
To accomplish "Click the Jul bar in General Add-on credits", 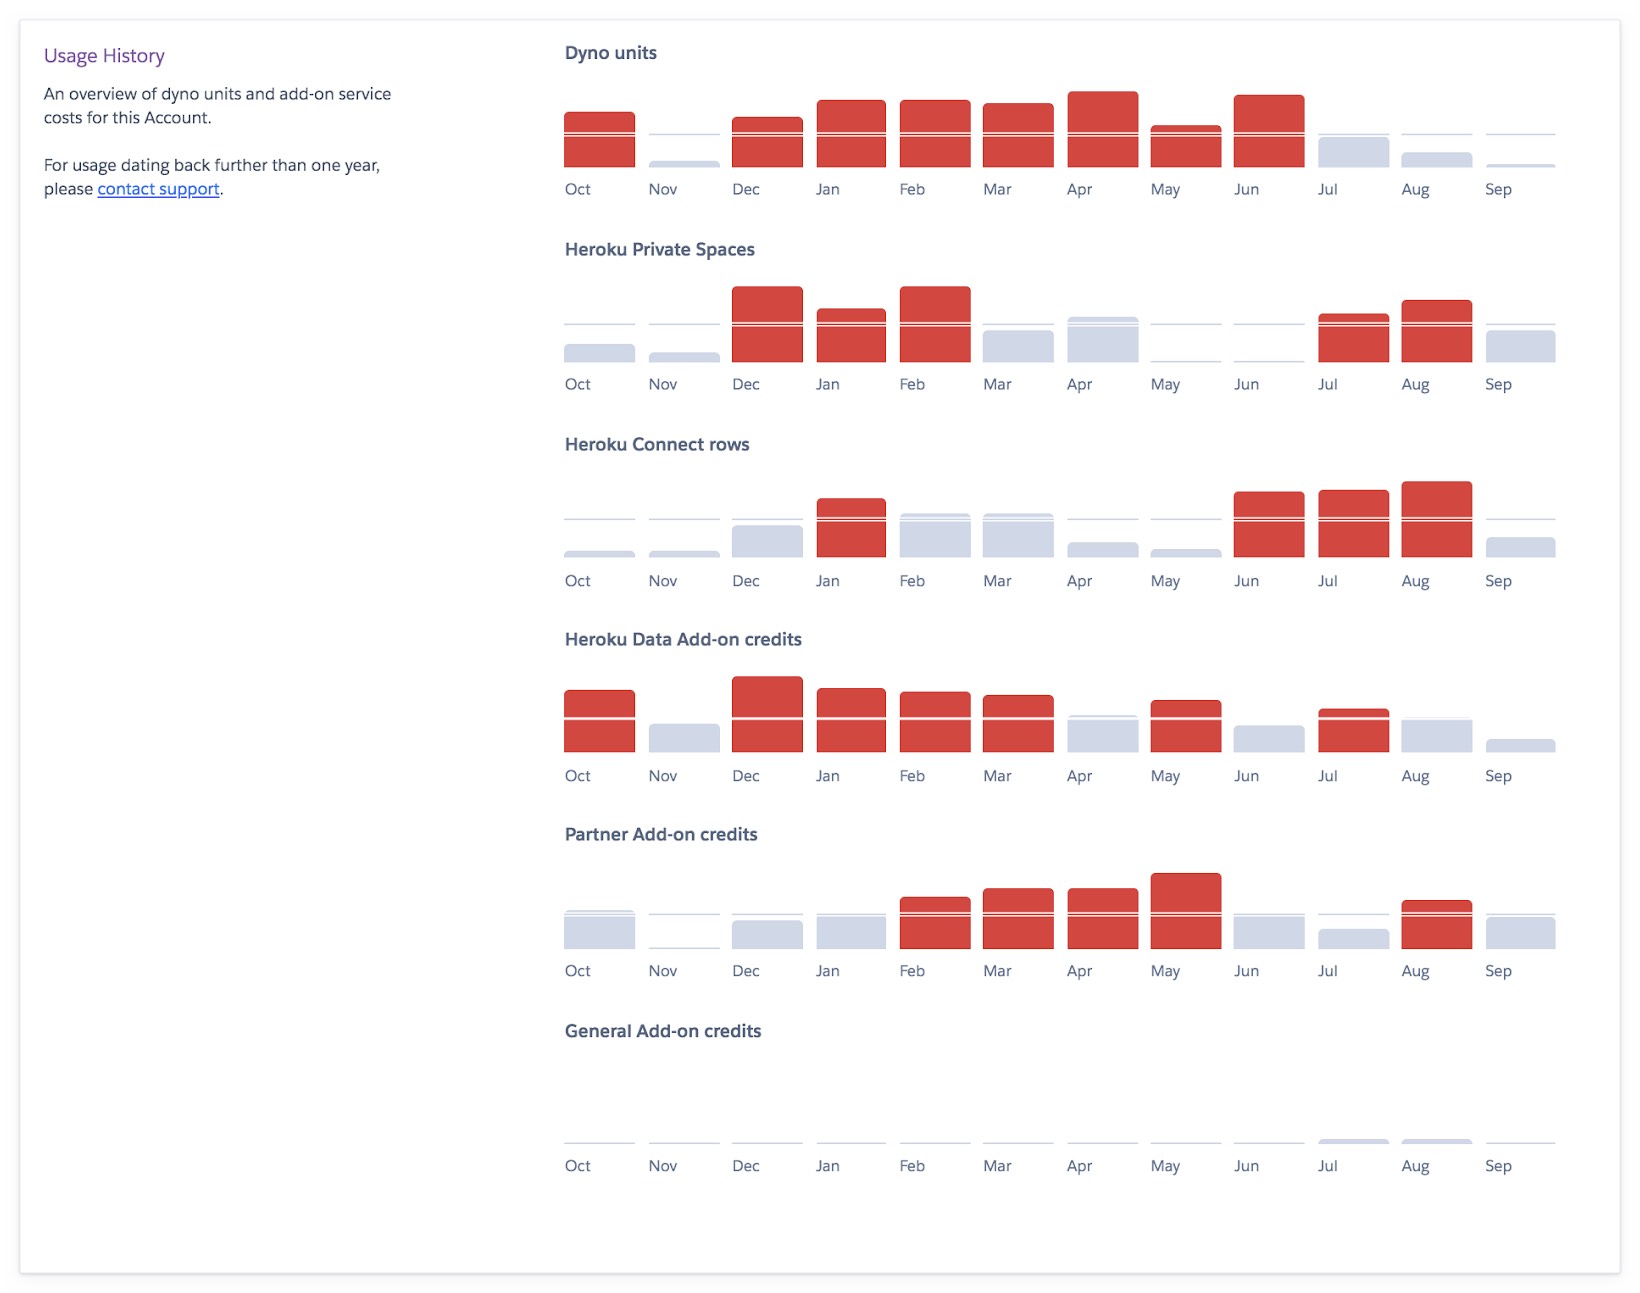I will coord(1354,1143).
